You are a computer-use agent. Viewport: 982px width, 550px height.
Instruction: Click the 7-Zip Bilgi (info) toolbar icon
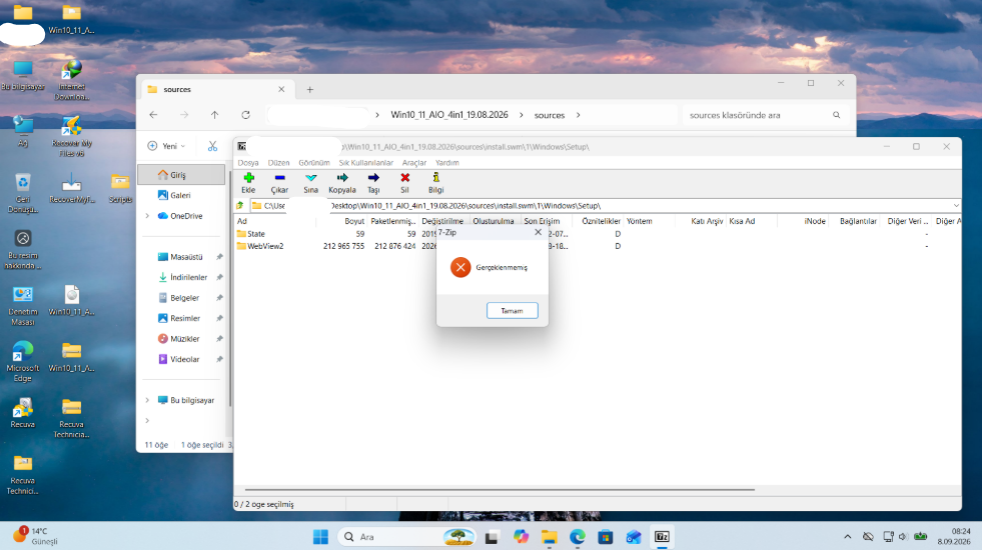(436, 182)
